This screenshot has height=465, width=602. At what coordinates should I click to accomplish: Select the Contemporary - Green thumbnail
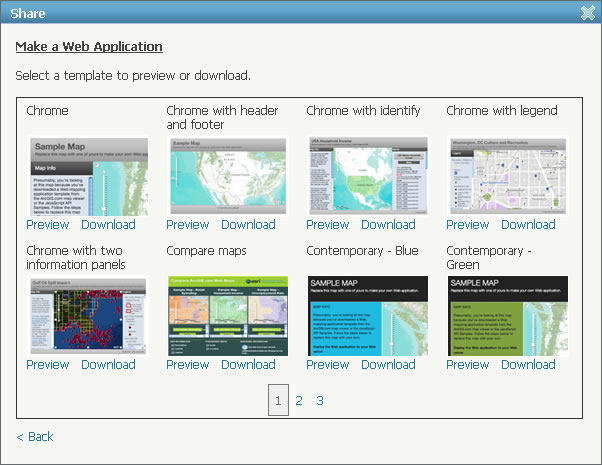click(x=508, y=316)
